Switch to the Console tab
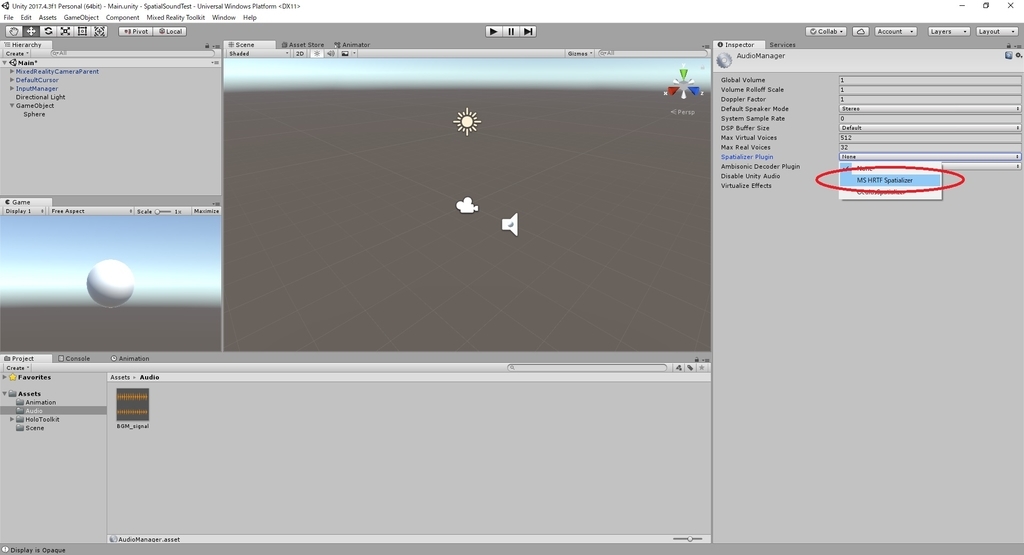The width and height of the screenshot is (1024, 555). [x=74, y=358]
